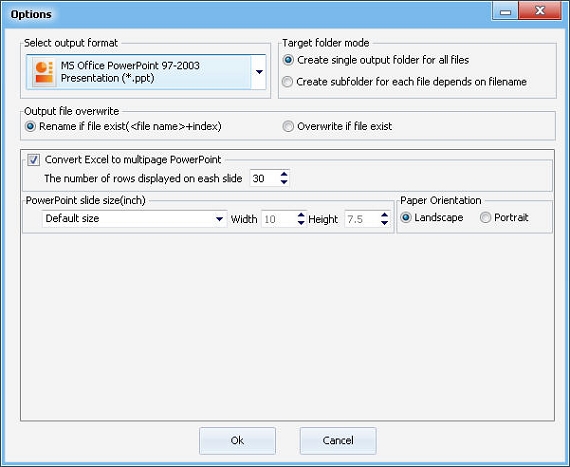Open the output format dropdown arrow
The width and height of the screenshot is (570, 467).
click(x=259, y=72)
